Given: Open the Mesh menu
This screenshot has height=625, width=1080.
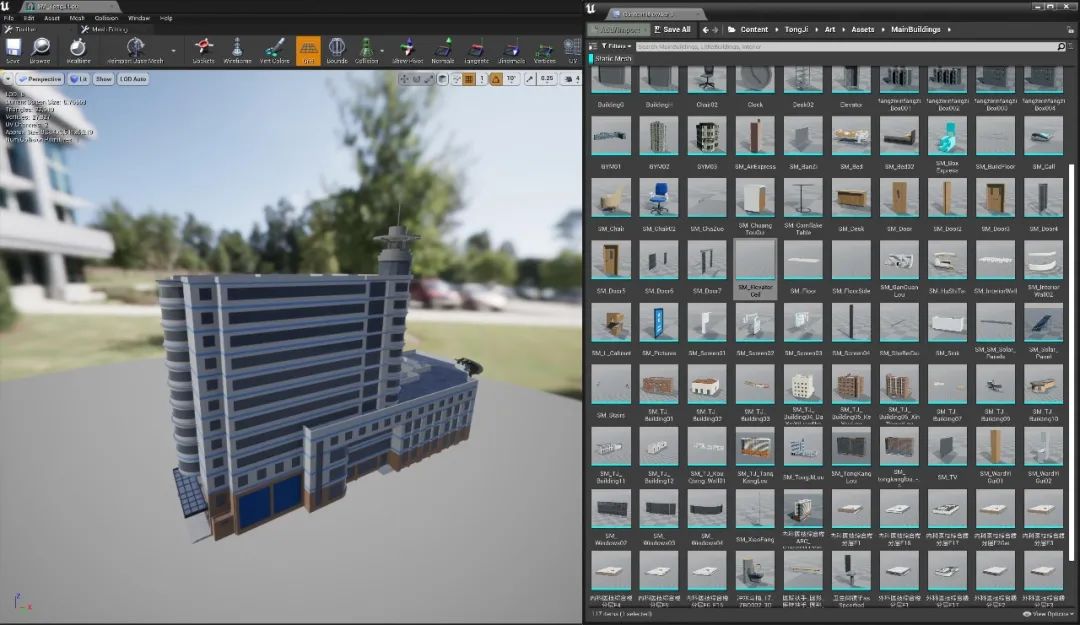Looking at the screenshot, I should pos(77,18).
